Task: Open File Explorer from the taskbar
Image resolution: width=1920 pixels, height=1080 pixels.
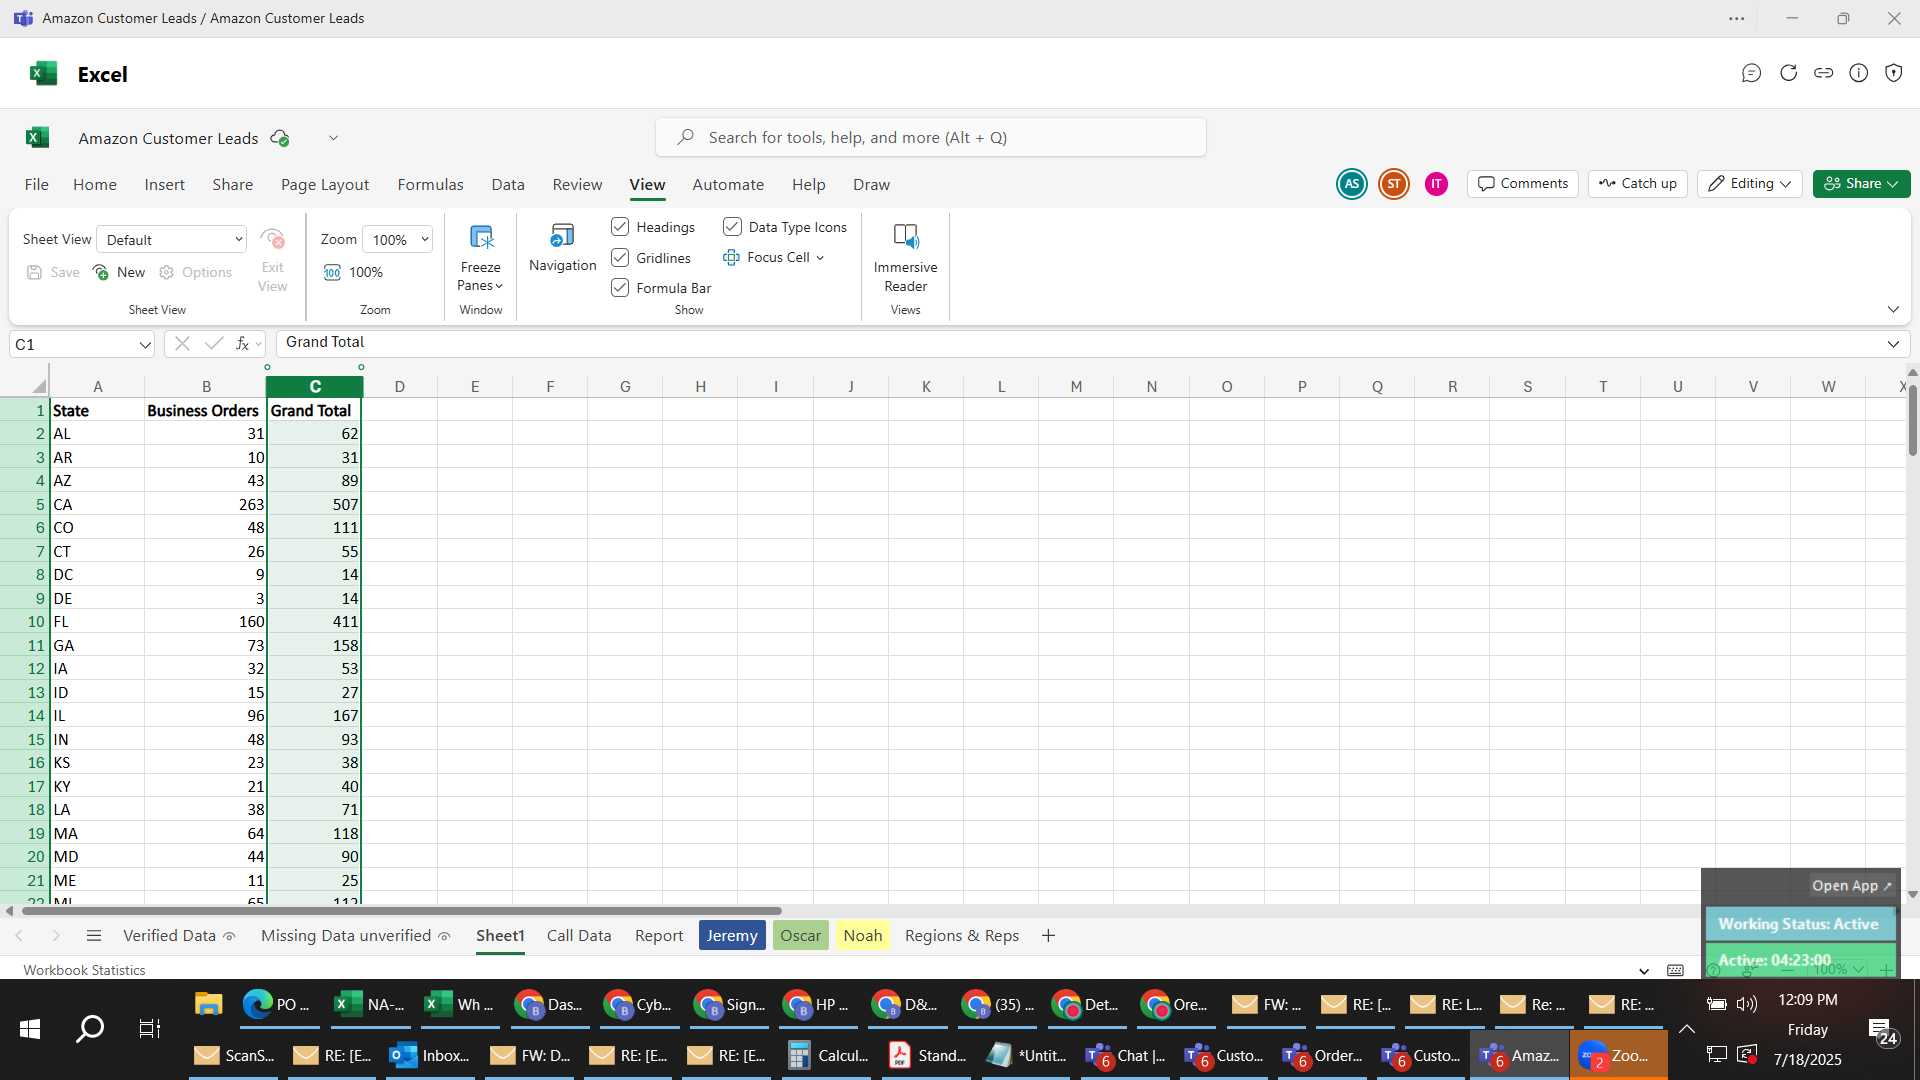Action: (x=208, y=1004)
